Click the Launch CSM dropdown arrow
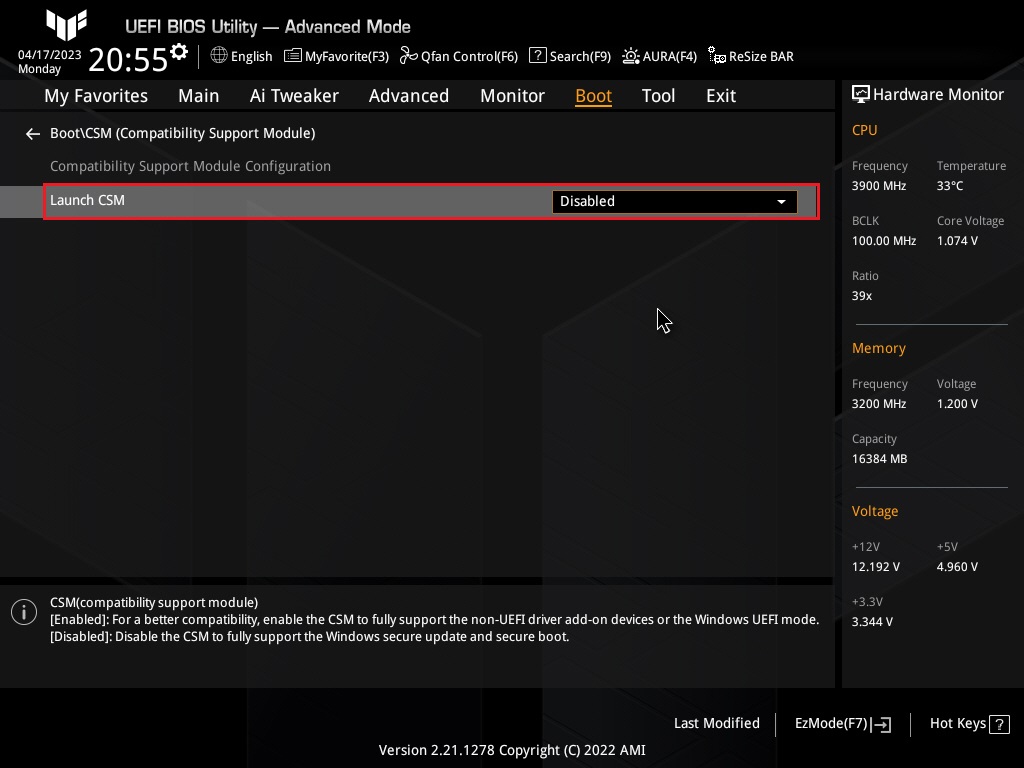Image resolution: width=1024 pixels, height=768 pixels. tap(781, 202)
